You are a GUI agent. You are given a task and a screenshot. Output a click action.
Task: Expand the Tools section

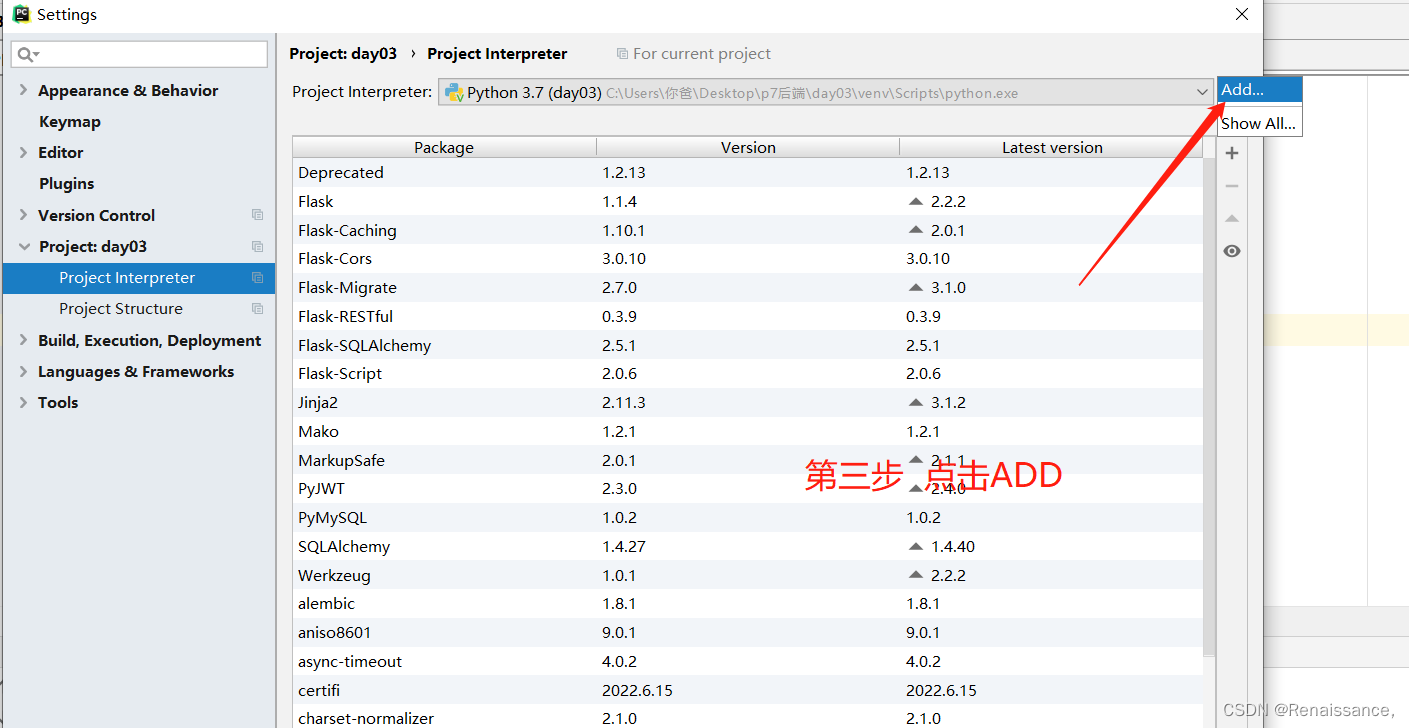(x=23, y=402)
